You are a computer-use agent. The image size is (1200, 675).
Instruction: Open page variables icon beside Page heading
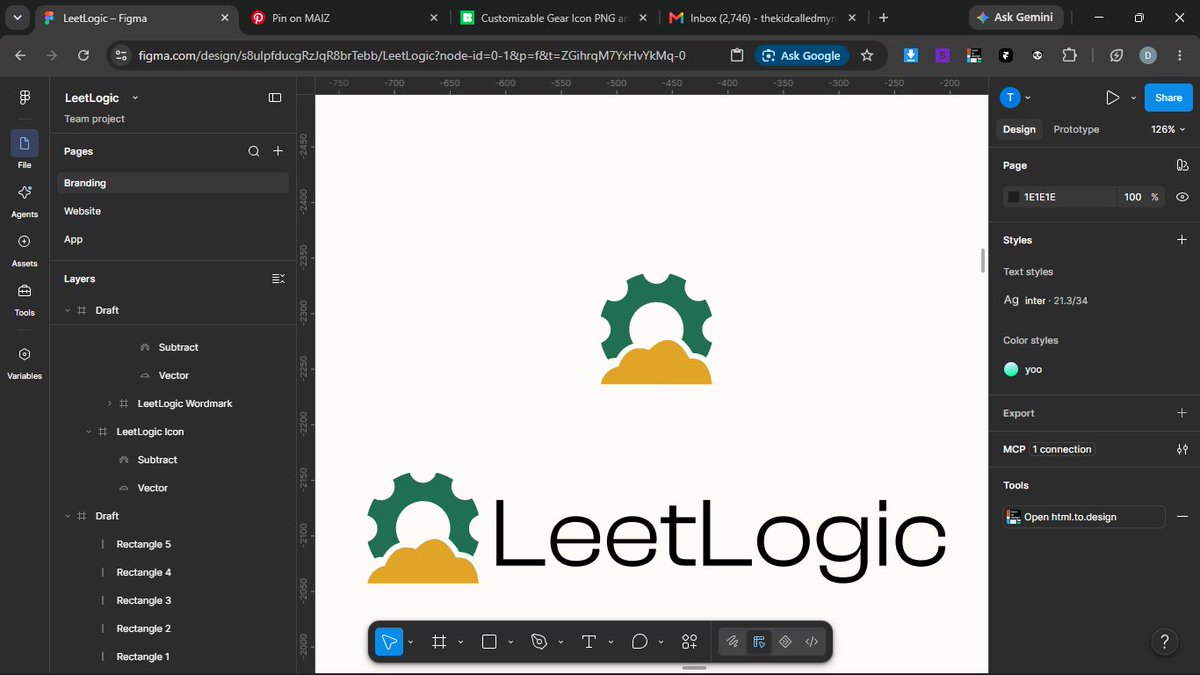click(x=1182, y=165)
